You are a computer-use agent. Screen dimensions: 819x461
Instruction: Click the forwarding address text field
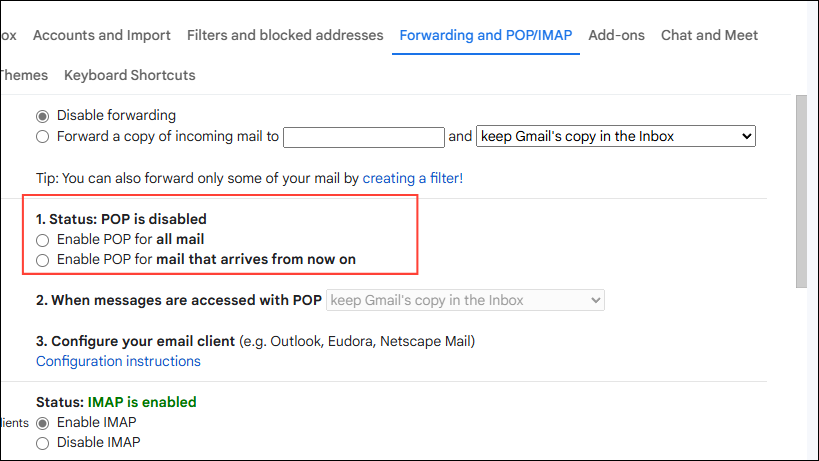click(x=363, y=137)
